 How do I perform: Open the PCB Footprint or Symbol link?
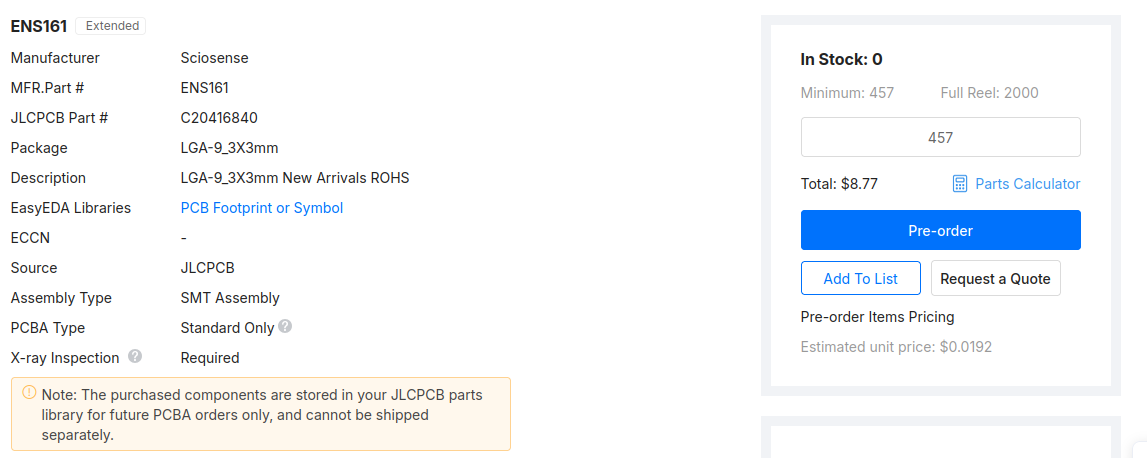tap(261, 208)
